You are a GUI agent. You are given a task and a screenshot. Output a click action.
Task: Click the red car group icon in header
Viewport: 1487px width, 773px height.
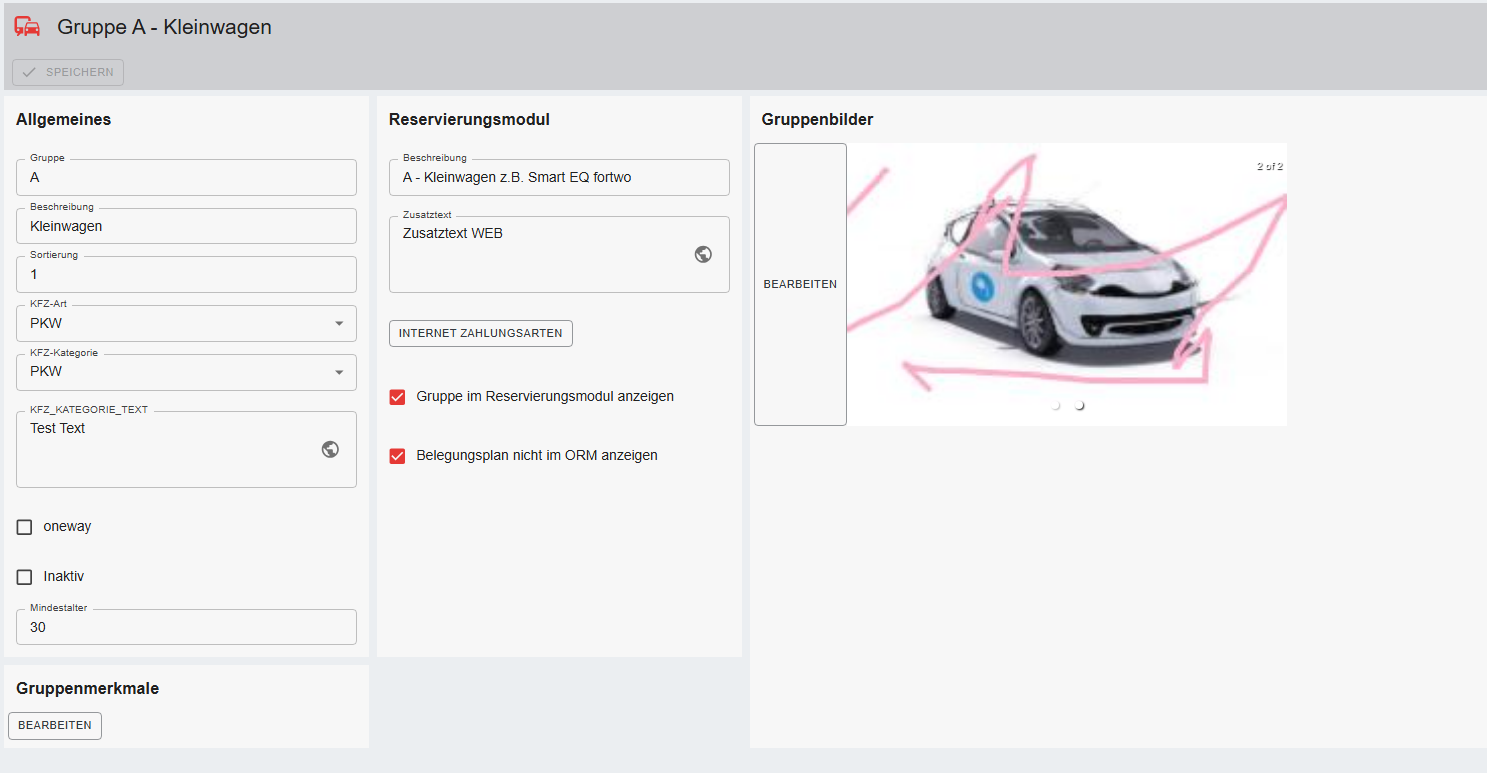click(27, 27)
